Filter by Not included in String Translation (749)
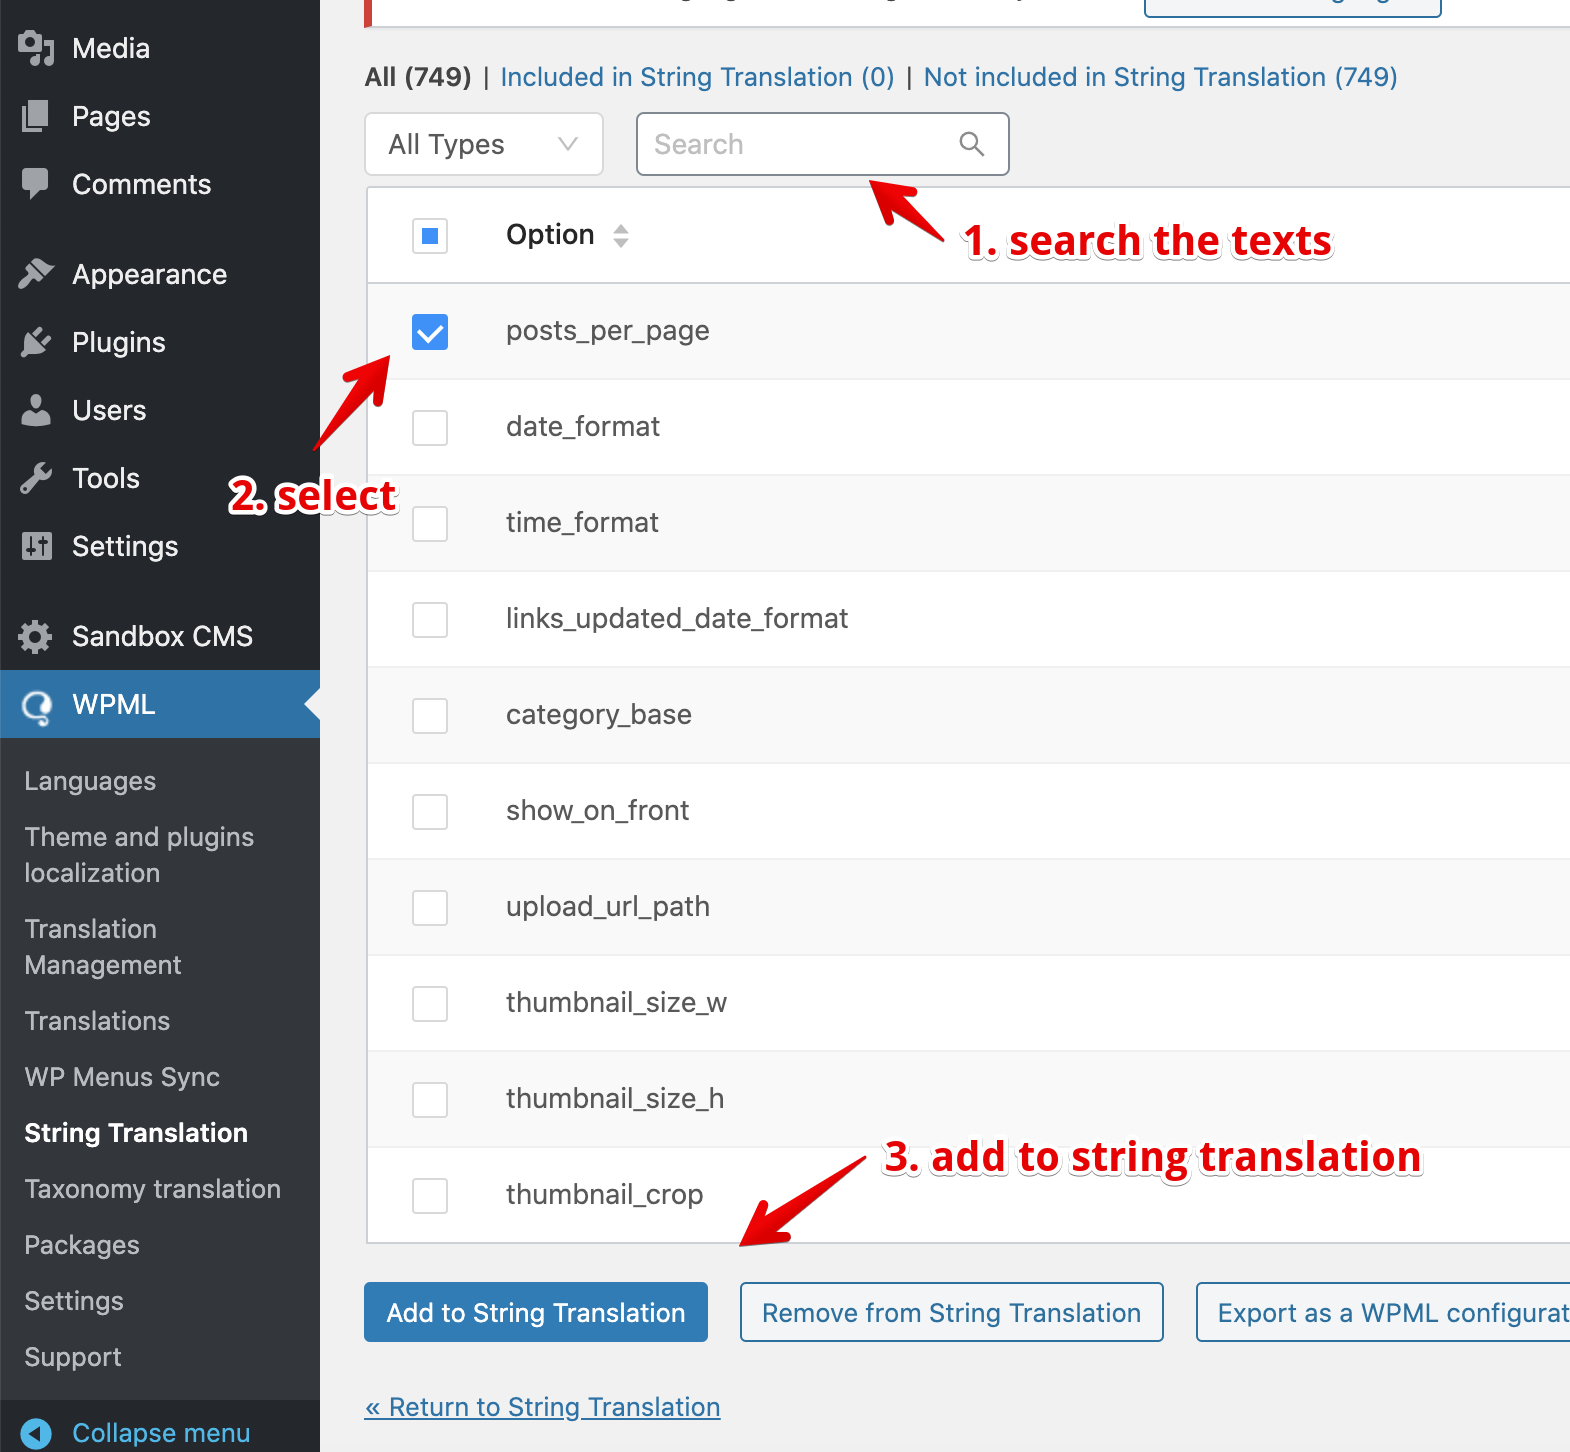 [1160, 77]
